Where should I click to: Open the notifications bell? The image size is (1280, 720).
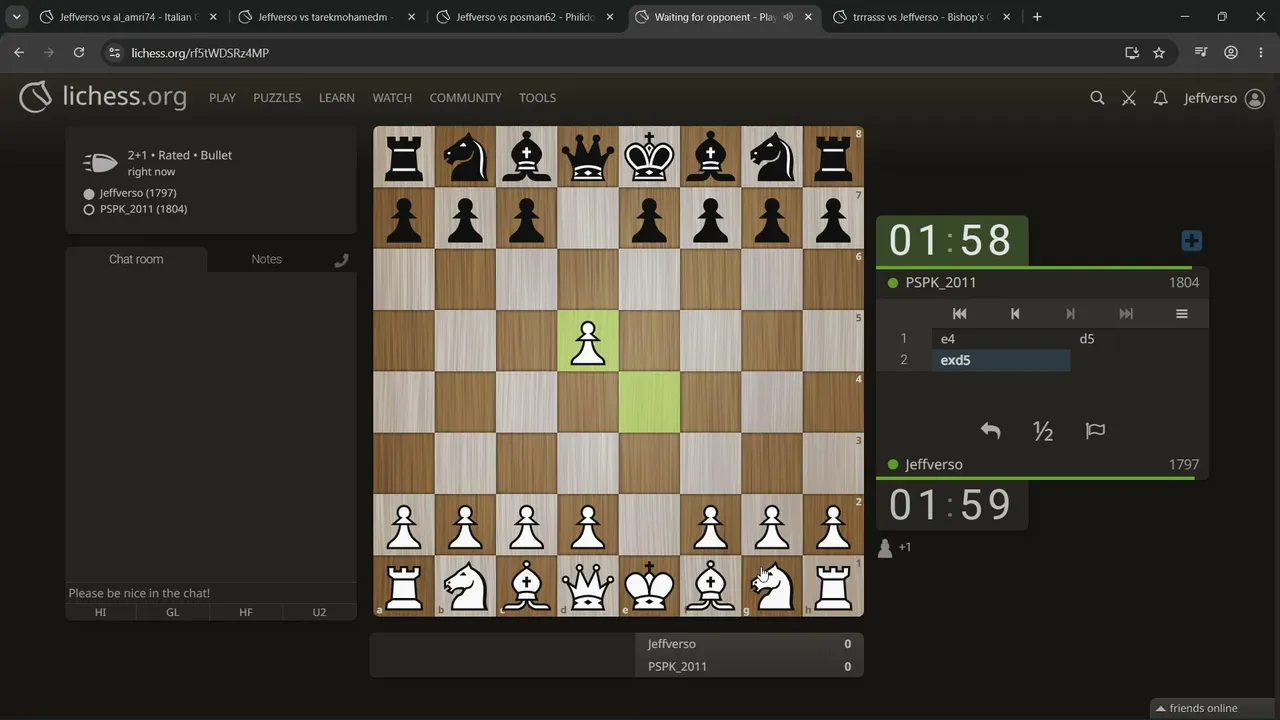pos(1160,98)
